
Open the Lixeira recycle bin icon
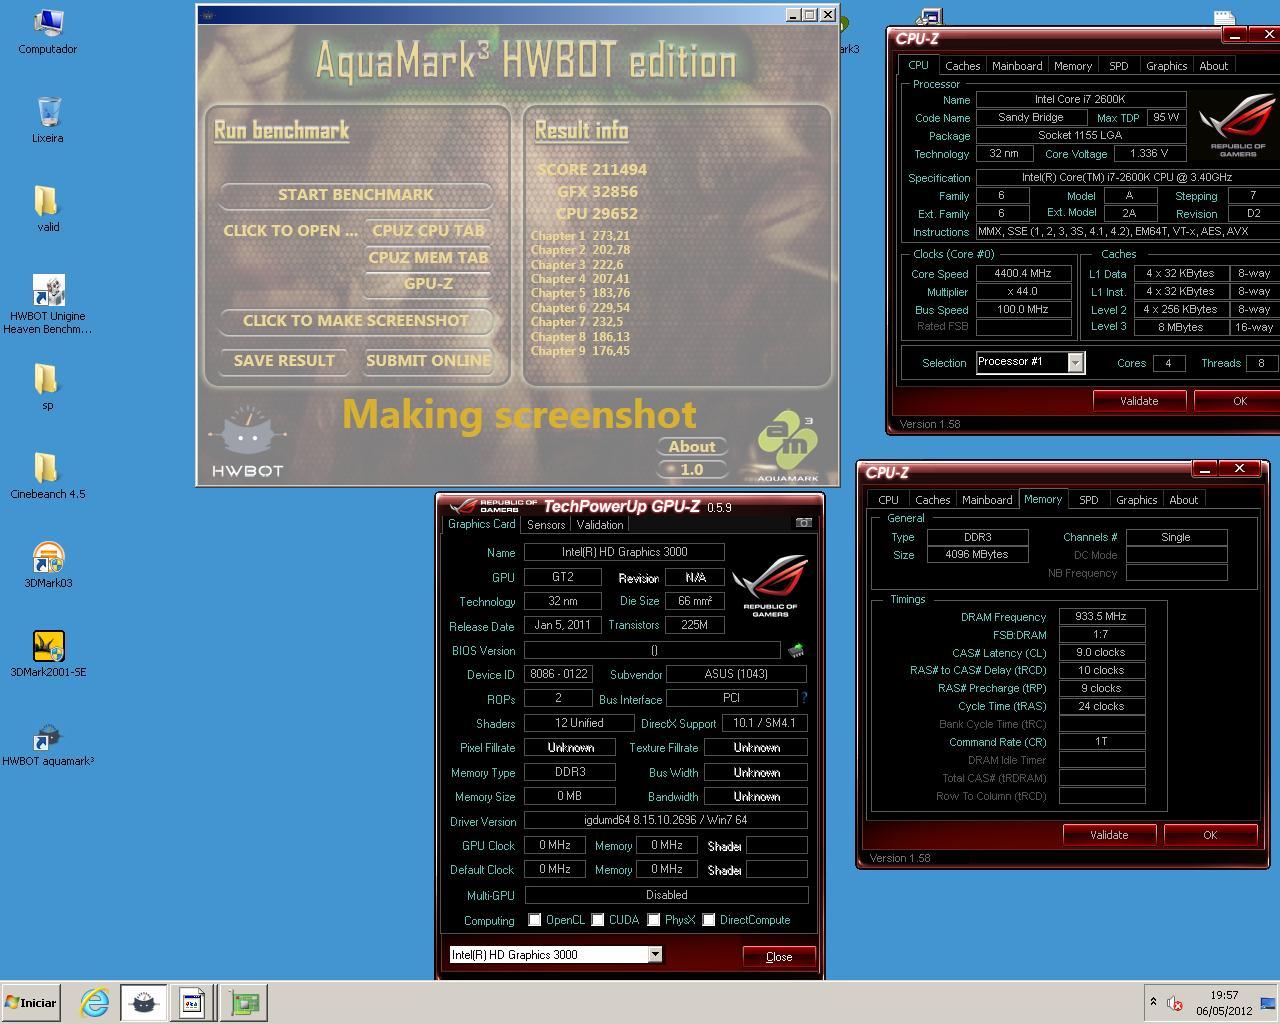click(x=47, y=120)
